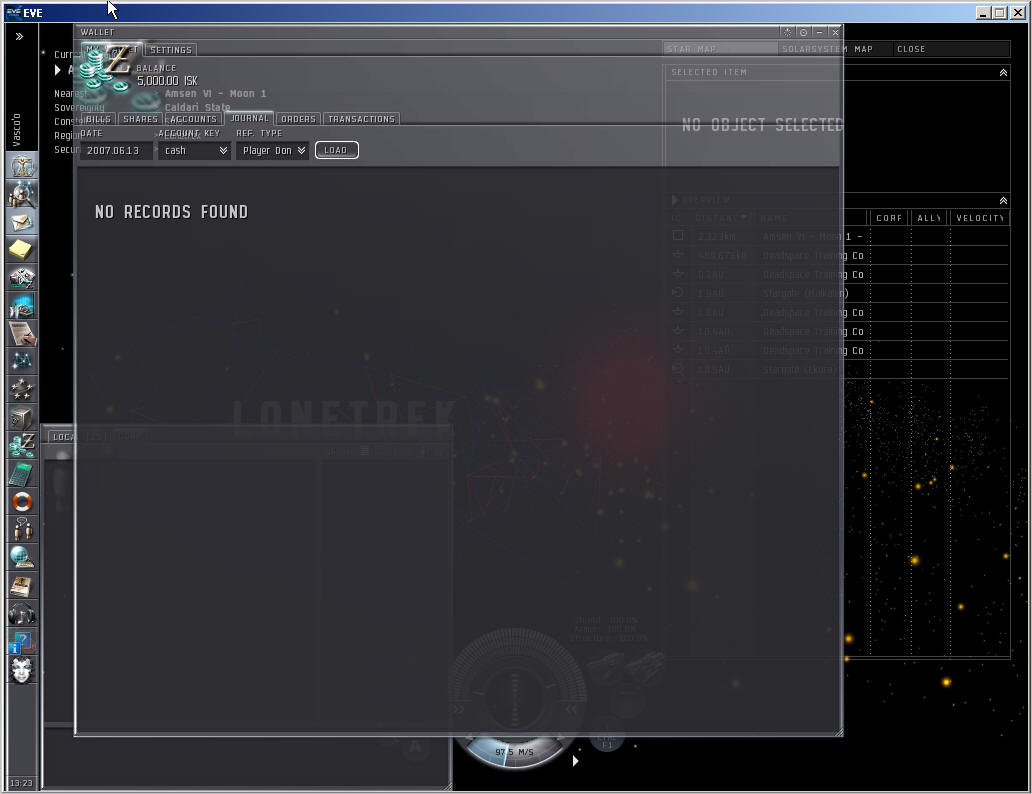Open the Bills tab
The image size is (1032, 794).
[x=98, y=119]
